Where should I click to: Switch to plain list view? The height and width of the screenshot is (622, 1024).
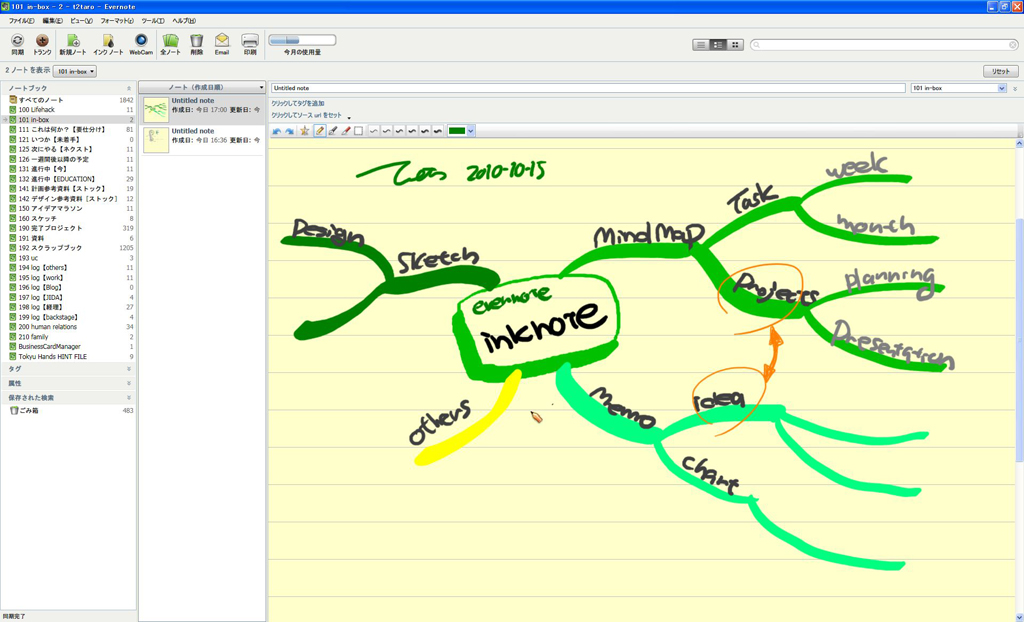(701, 45)
